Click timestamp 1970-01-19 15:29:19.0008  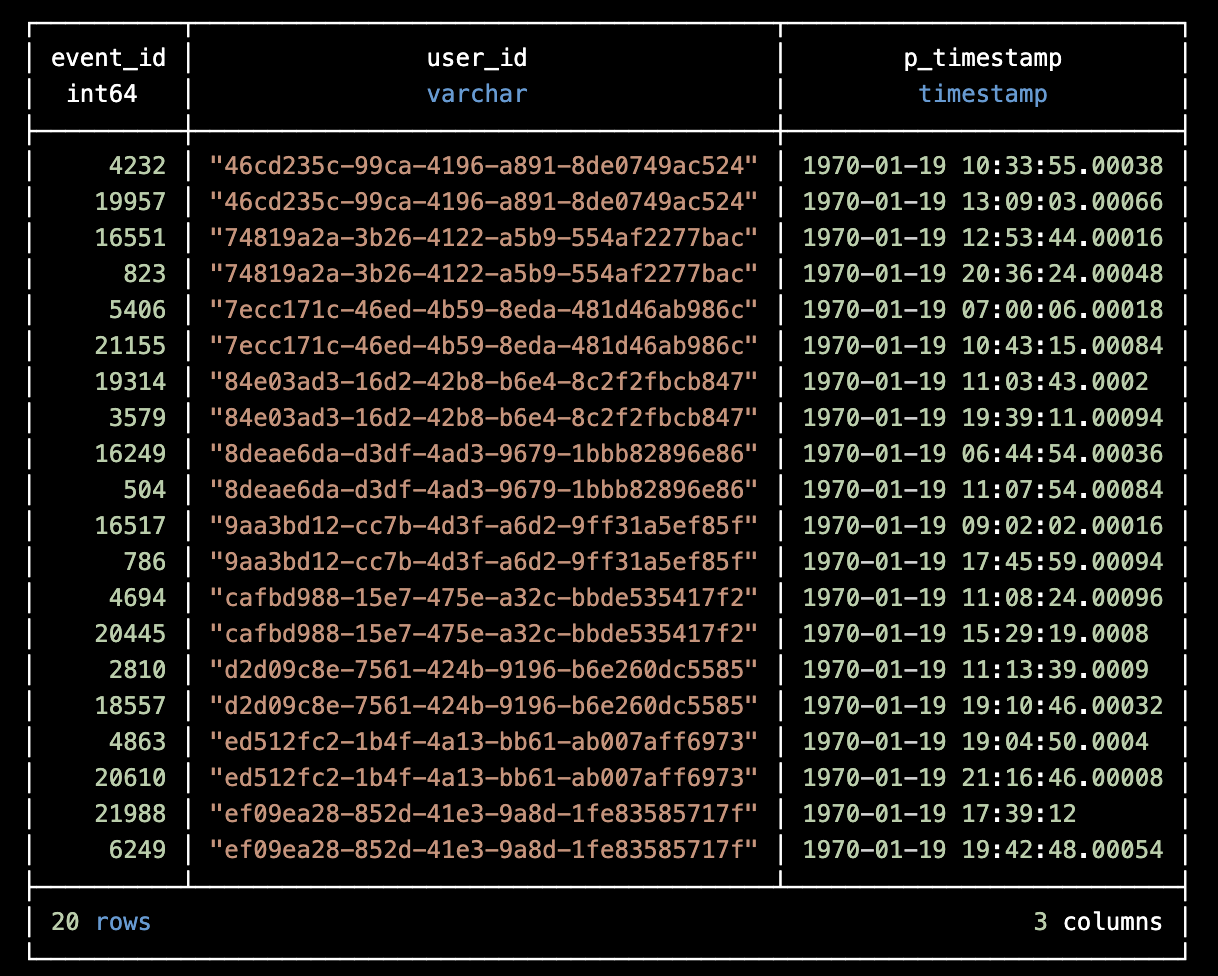(x=975, y=634)
